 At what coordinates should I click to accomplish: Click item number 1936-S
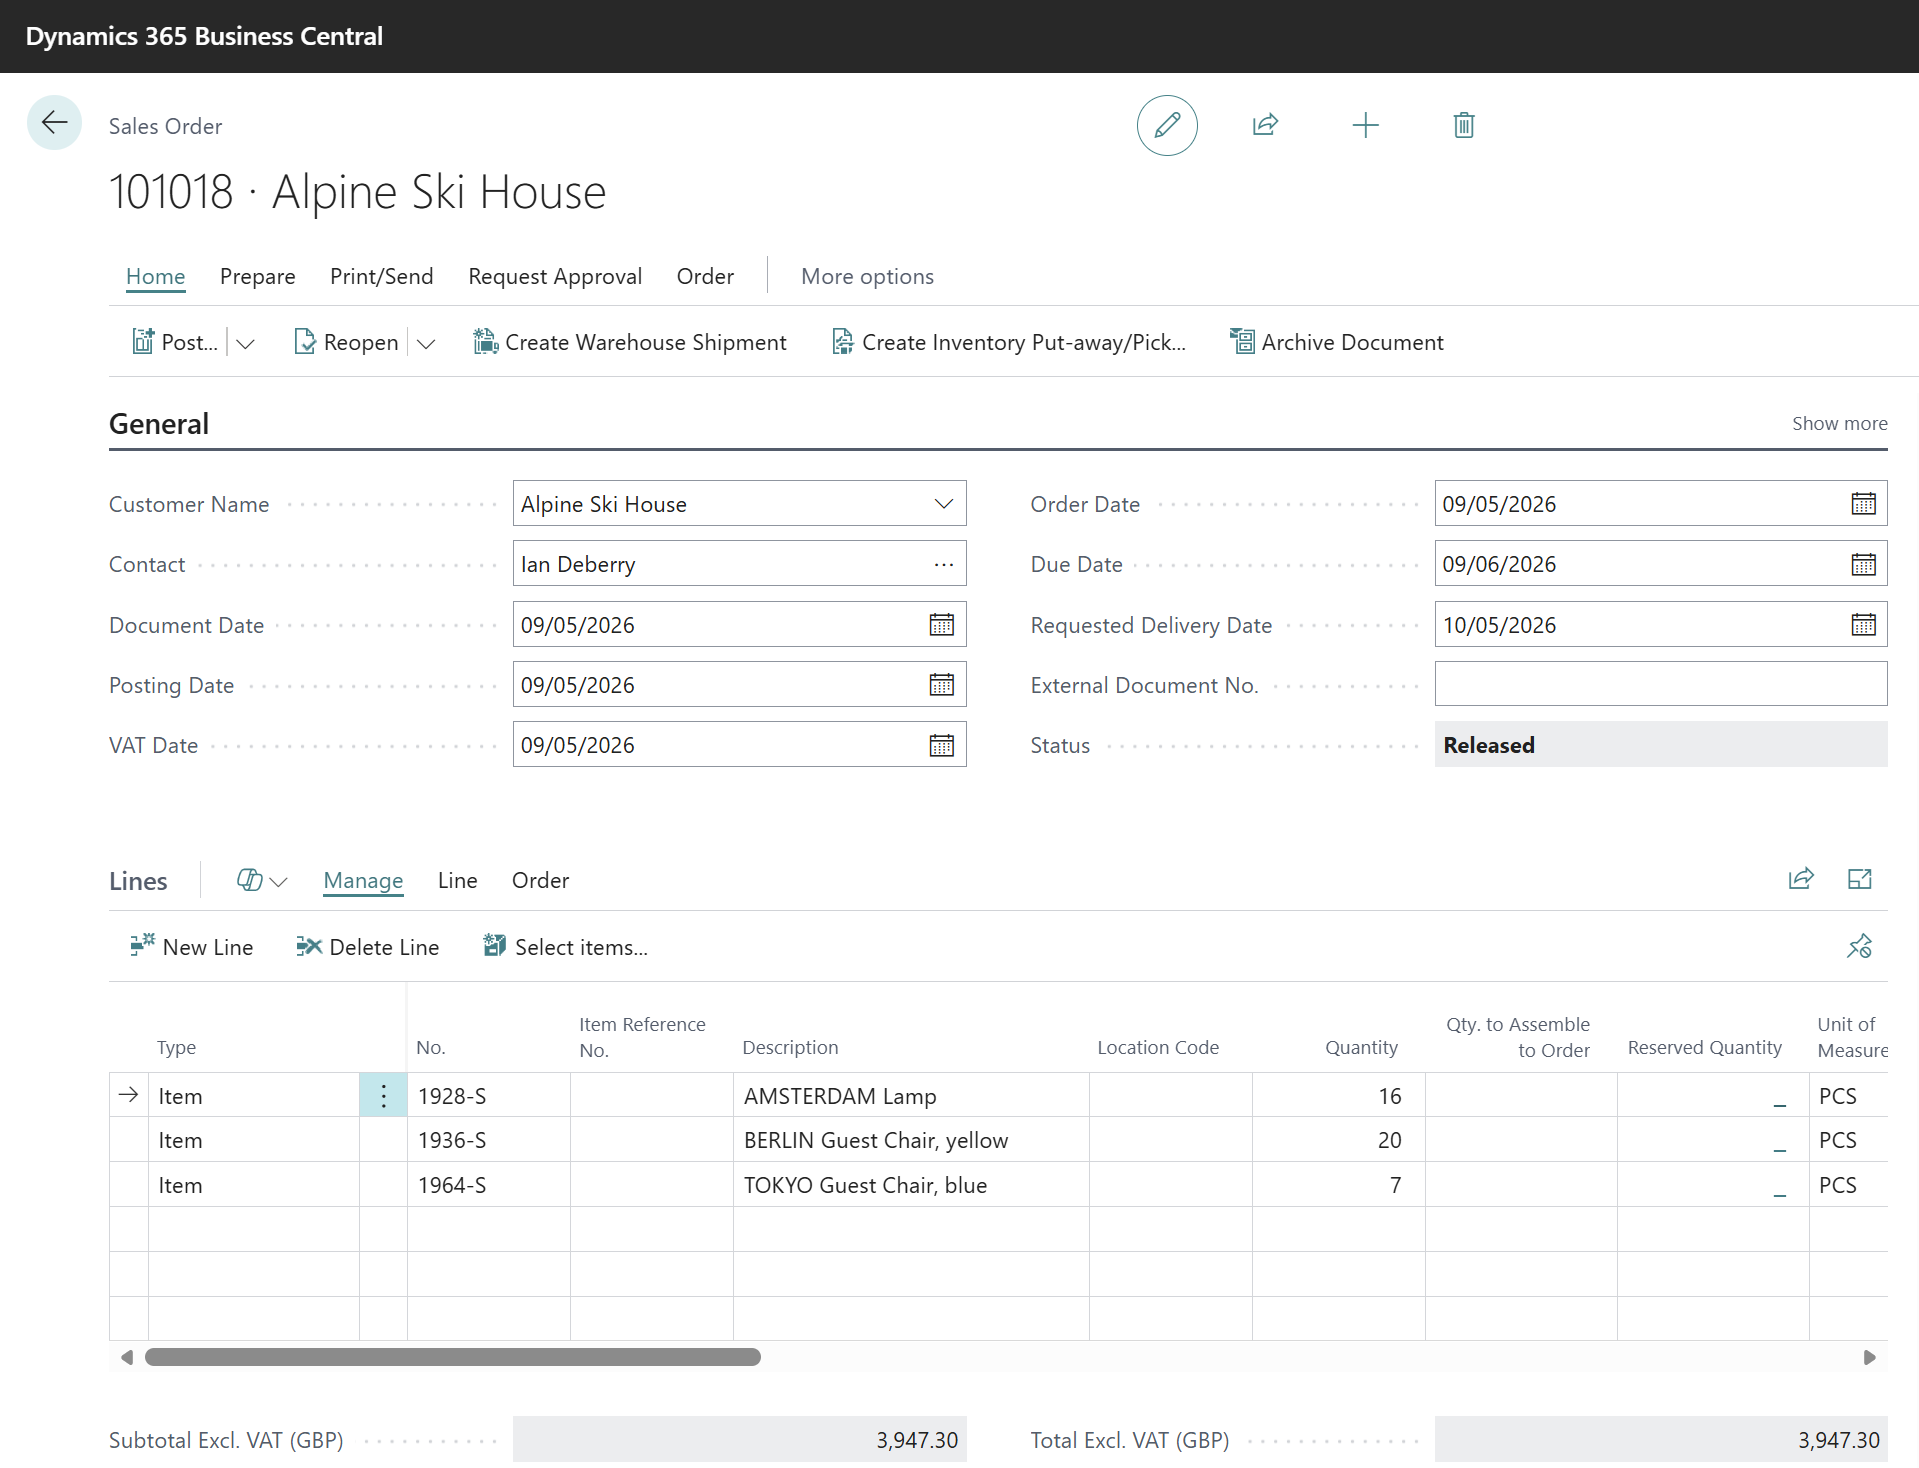[x=452, y=1140]
